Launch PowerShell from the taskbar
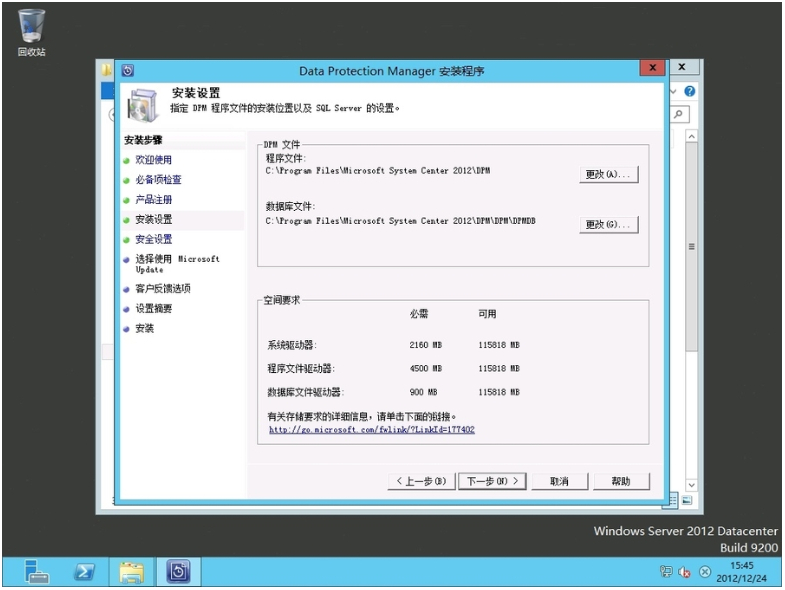 click(84, 571)
